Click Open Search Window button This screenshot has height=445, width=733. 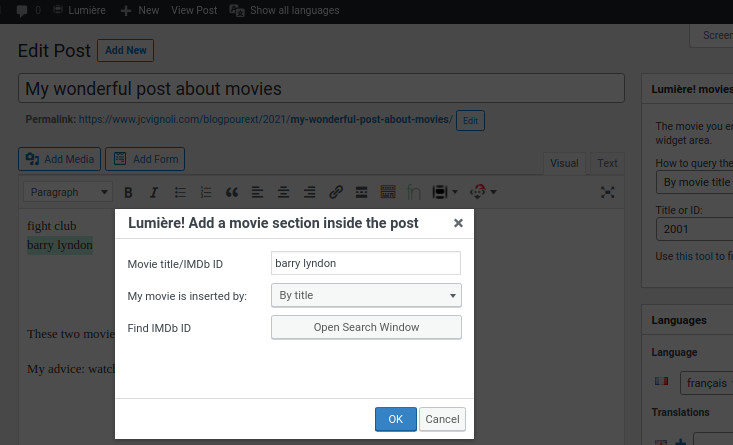pos(366,327)
